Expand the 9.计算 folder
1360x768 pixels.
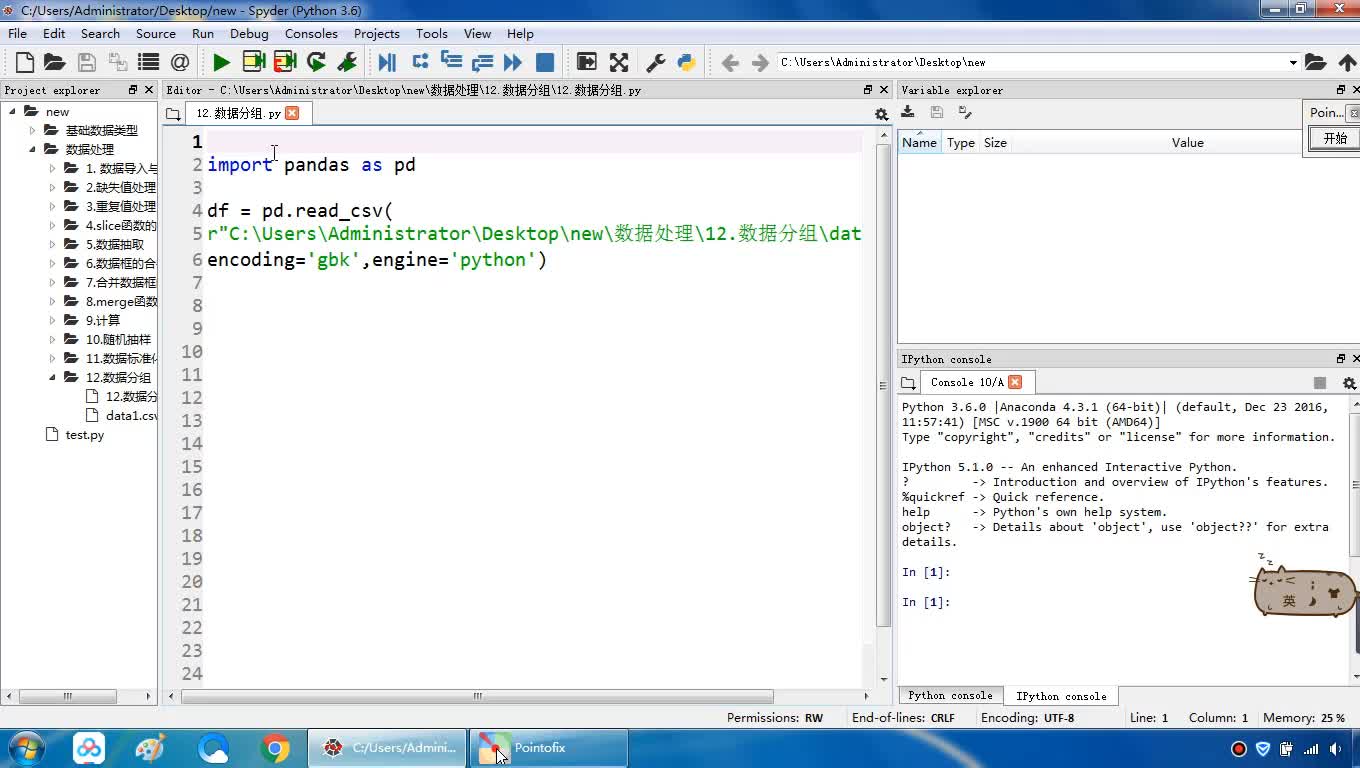53,321
